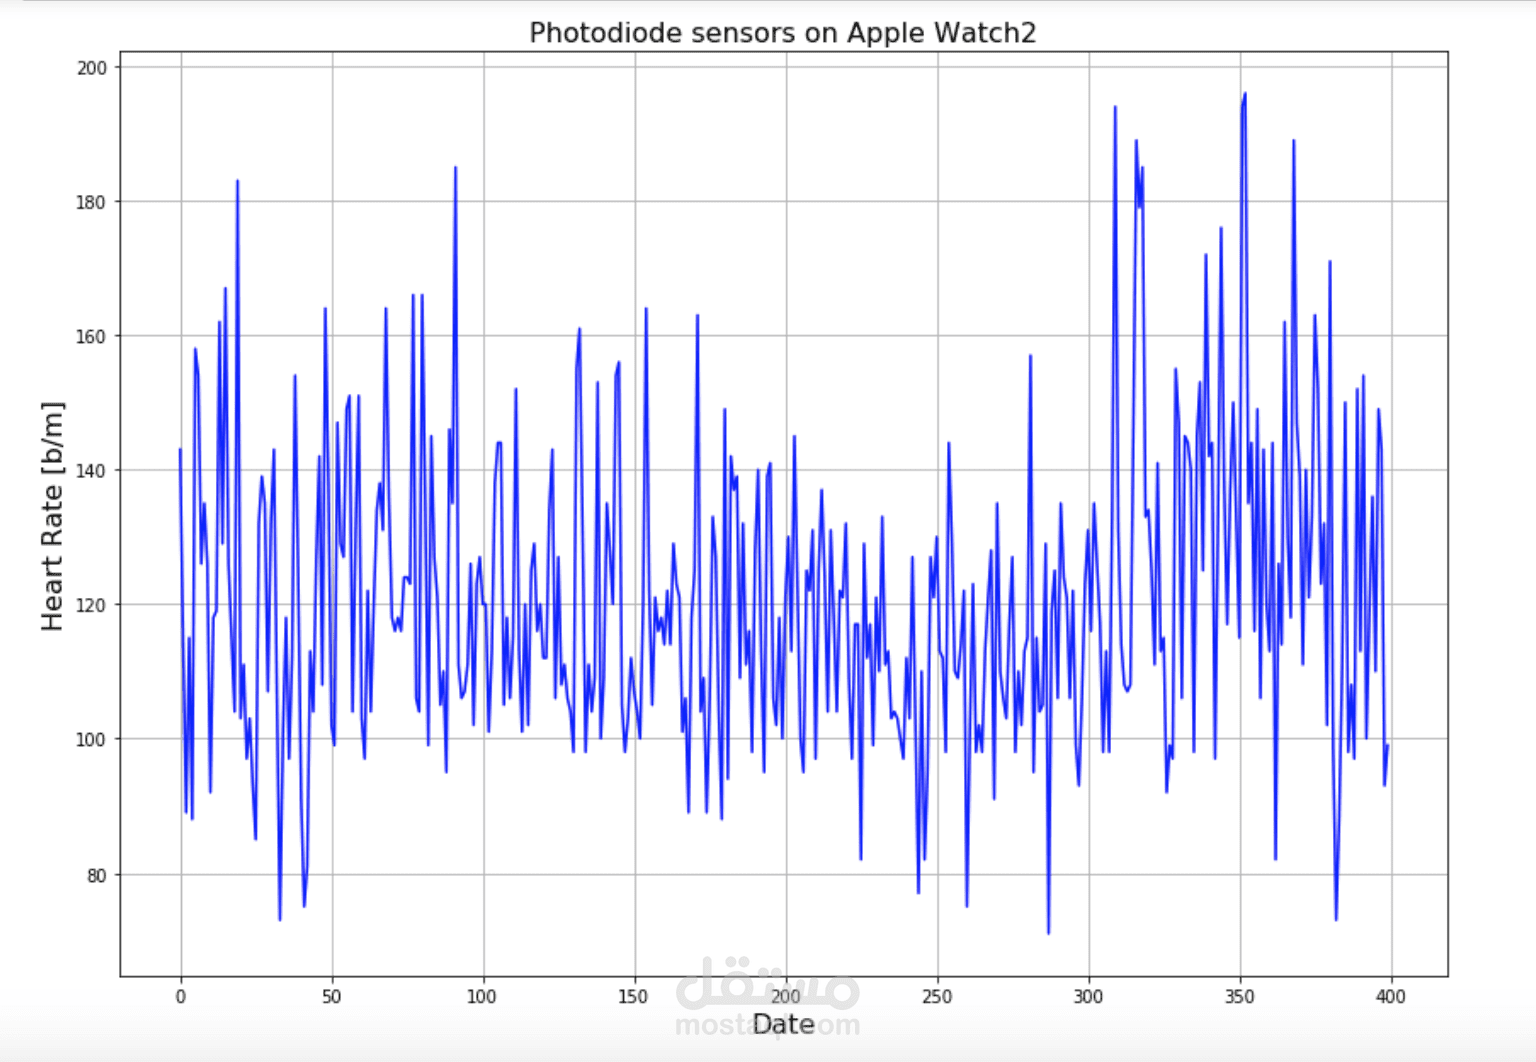Select the 'Date' x-axis label
1536x1062 pixels.
[x=785, y=1024]
